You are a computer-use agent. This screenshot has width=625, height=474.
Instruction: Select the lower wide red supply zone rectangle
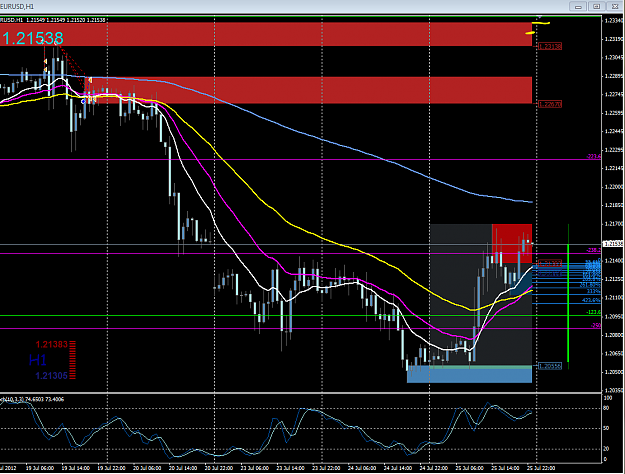pos(308,90)
